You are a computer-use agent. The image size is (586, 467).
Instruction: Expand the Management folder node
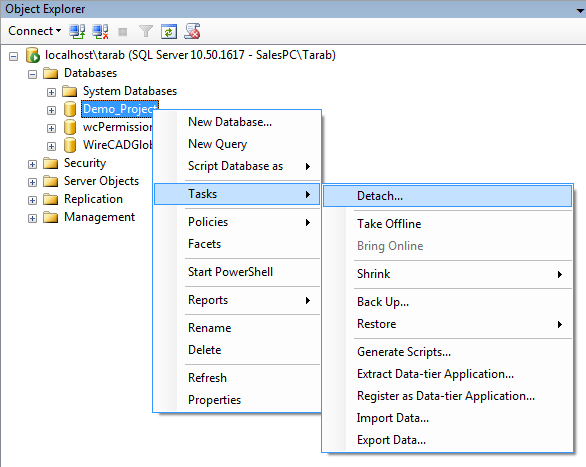(x=33, y=219)
